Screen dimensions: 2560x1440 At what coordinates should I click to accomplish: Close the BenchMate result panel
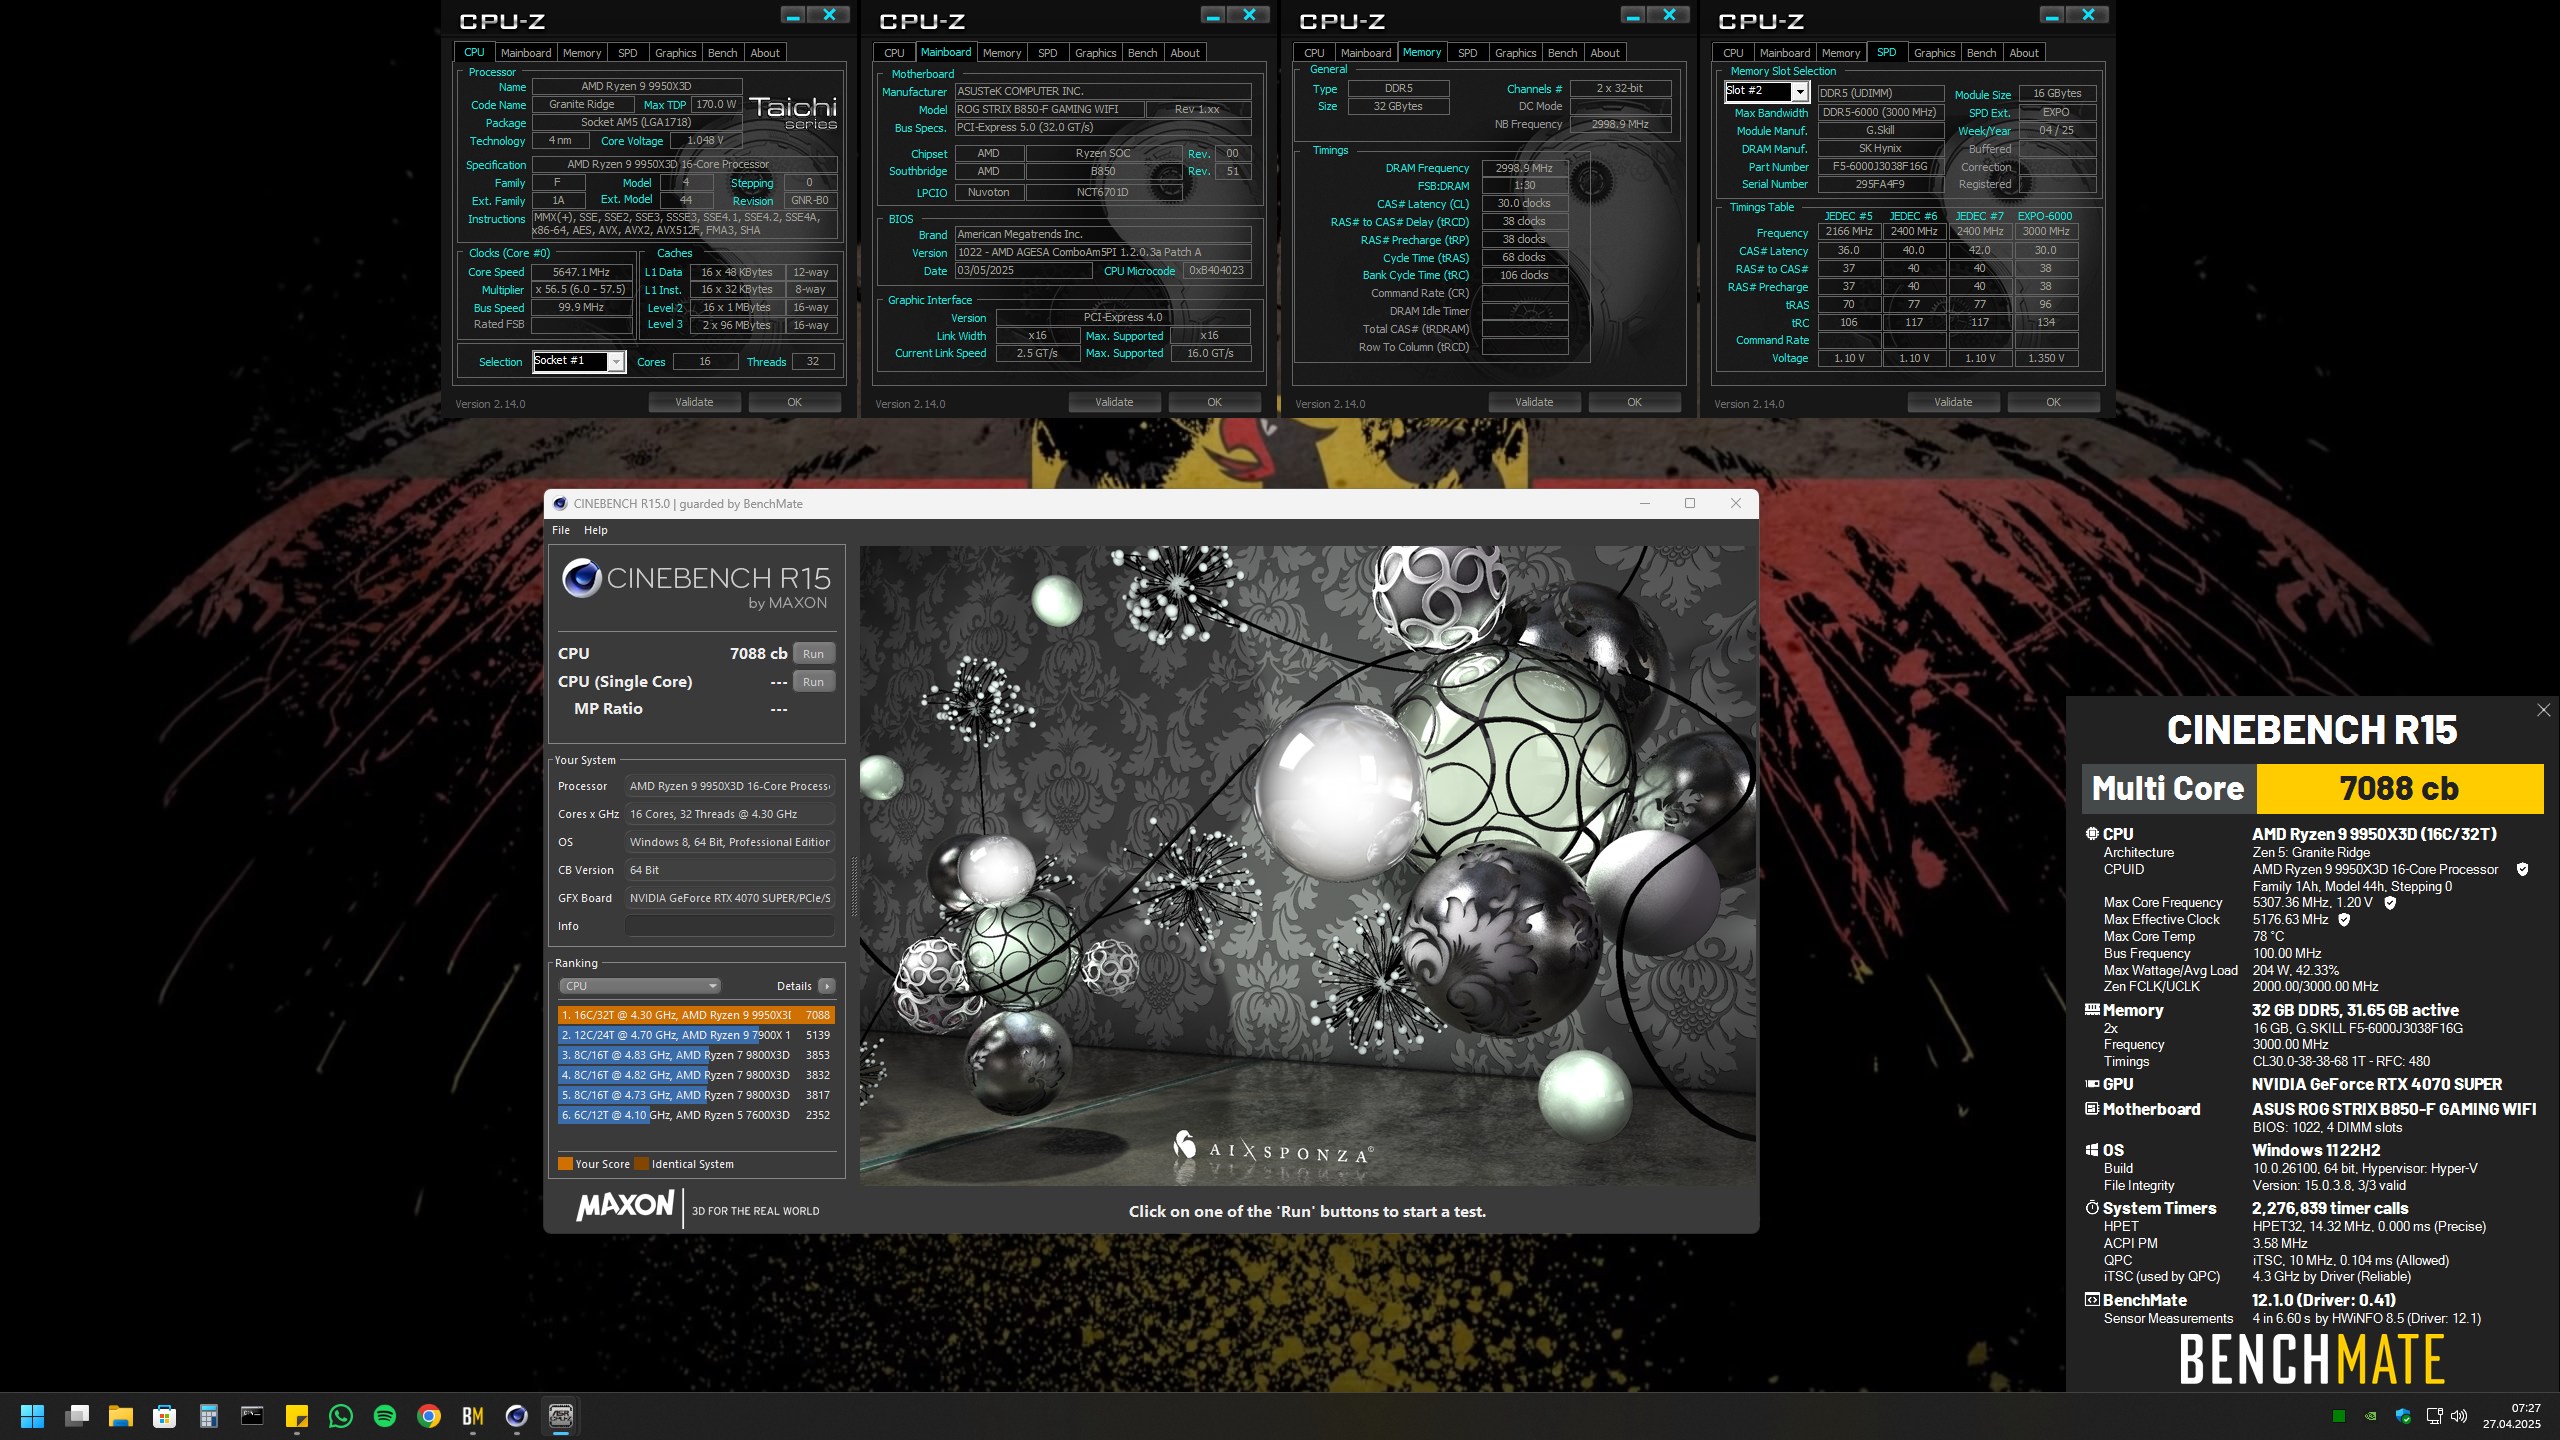pos(2544,710)
